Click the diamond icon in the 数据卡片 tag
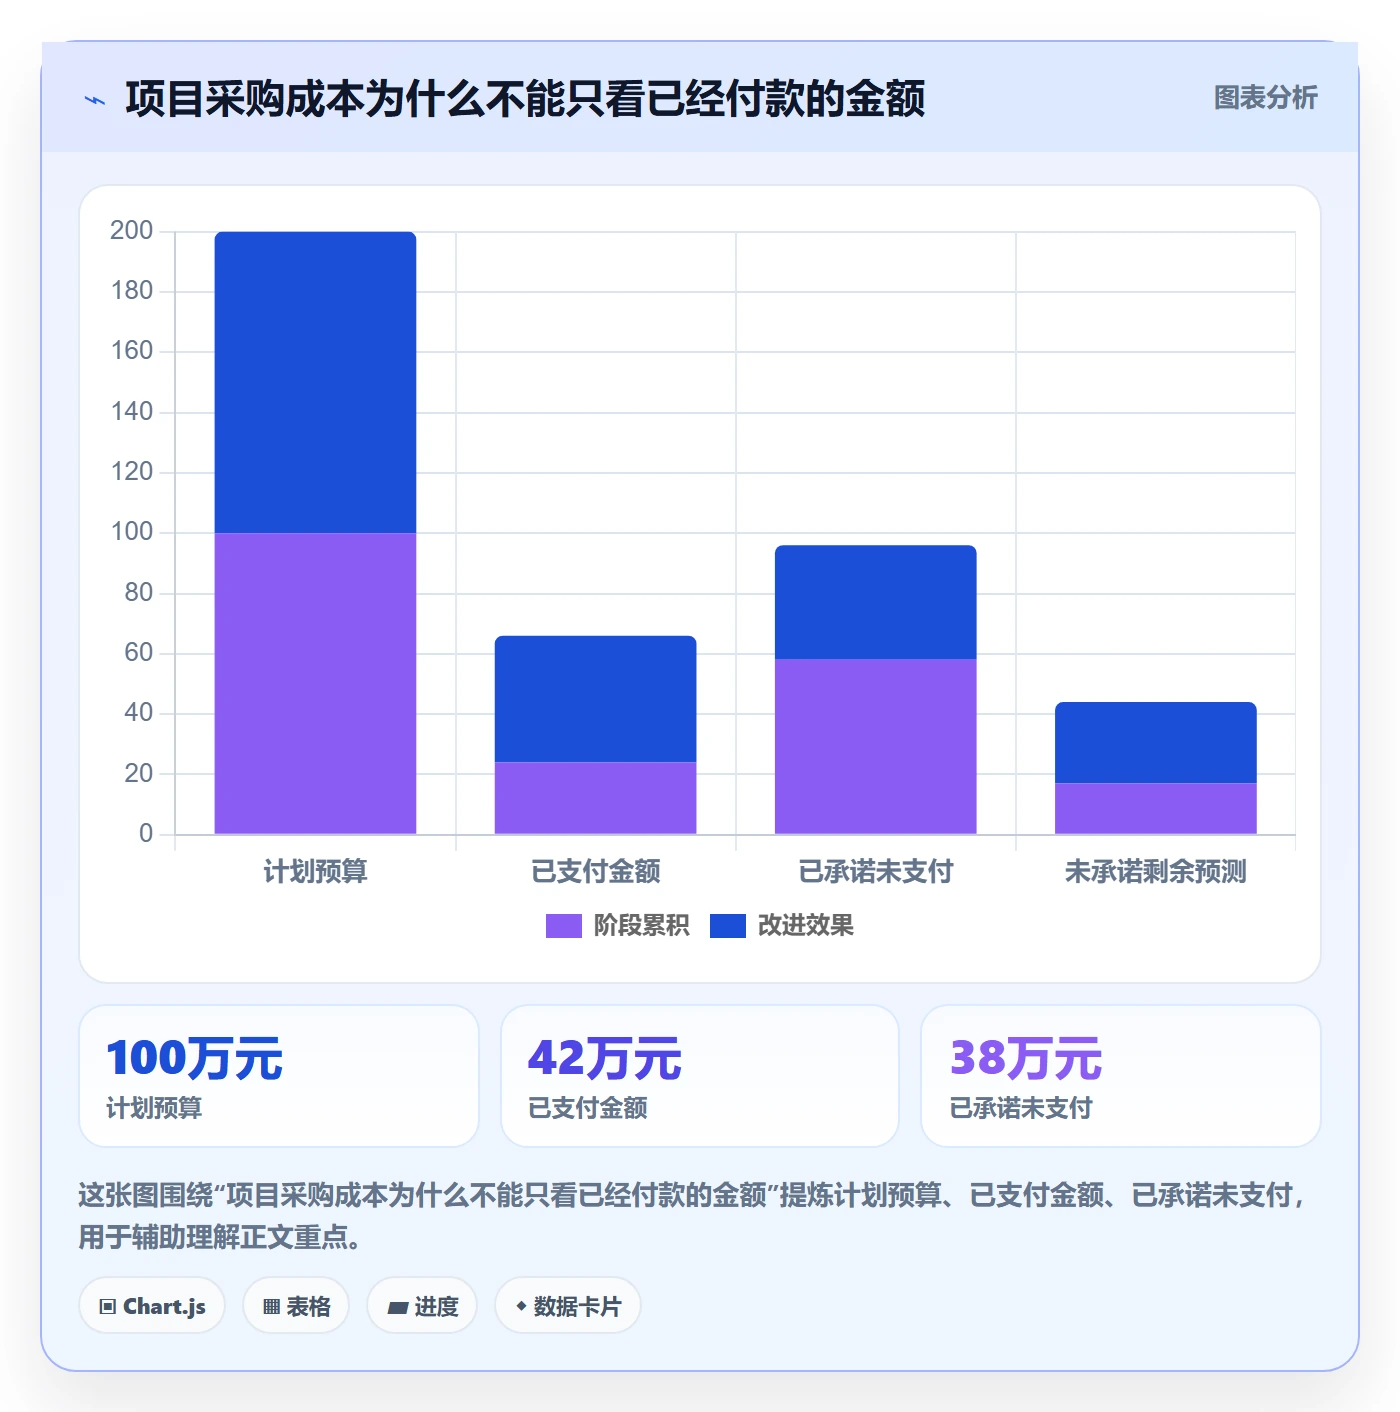Viewport: 1400px width, 1412px height. 520,1306
